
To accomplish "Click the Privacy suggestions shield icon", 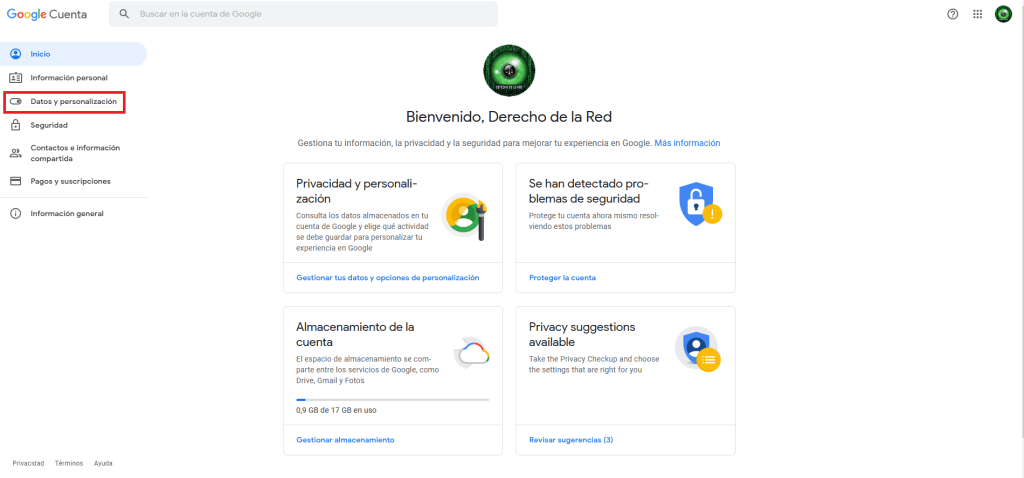I will click(697, 349).
